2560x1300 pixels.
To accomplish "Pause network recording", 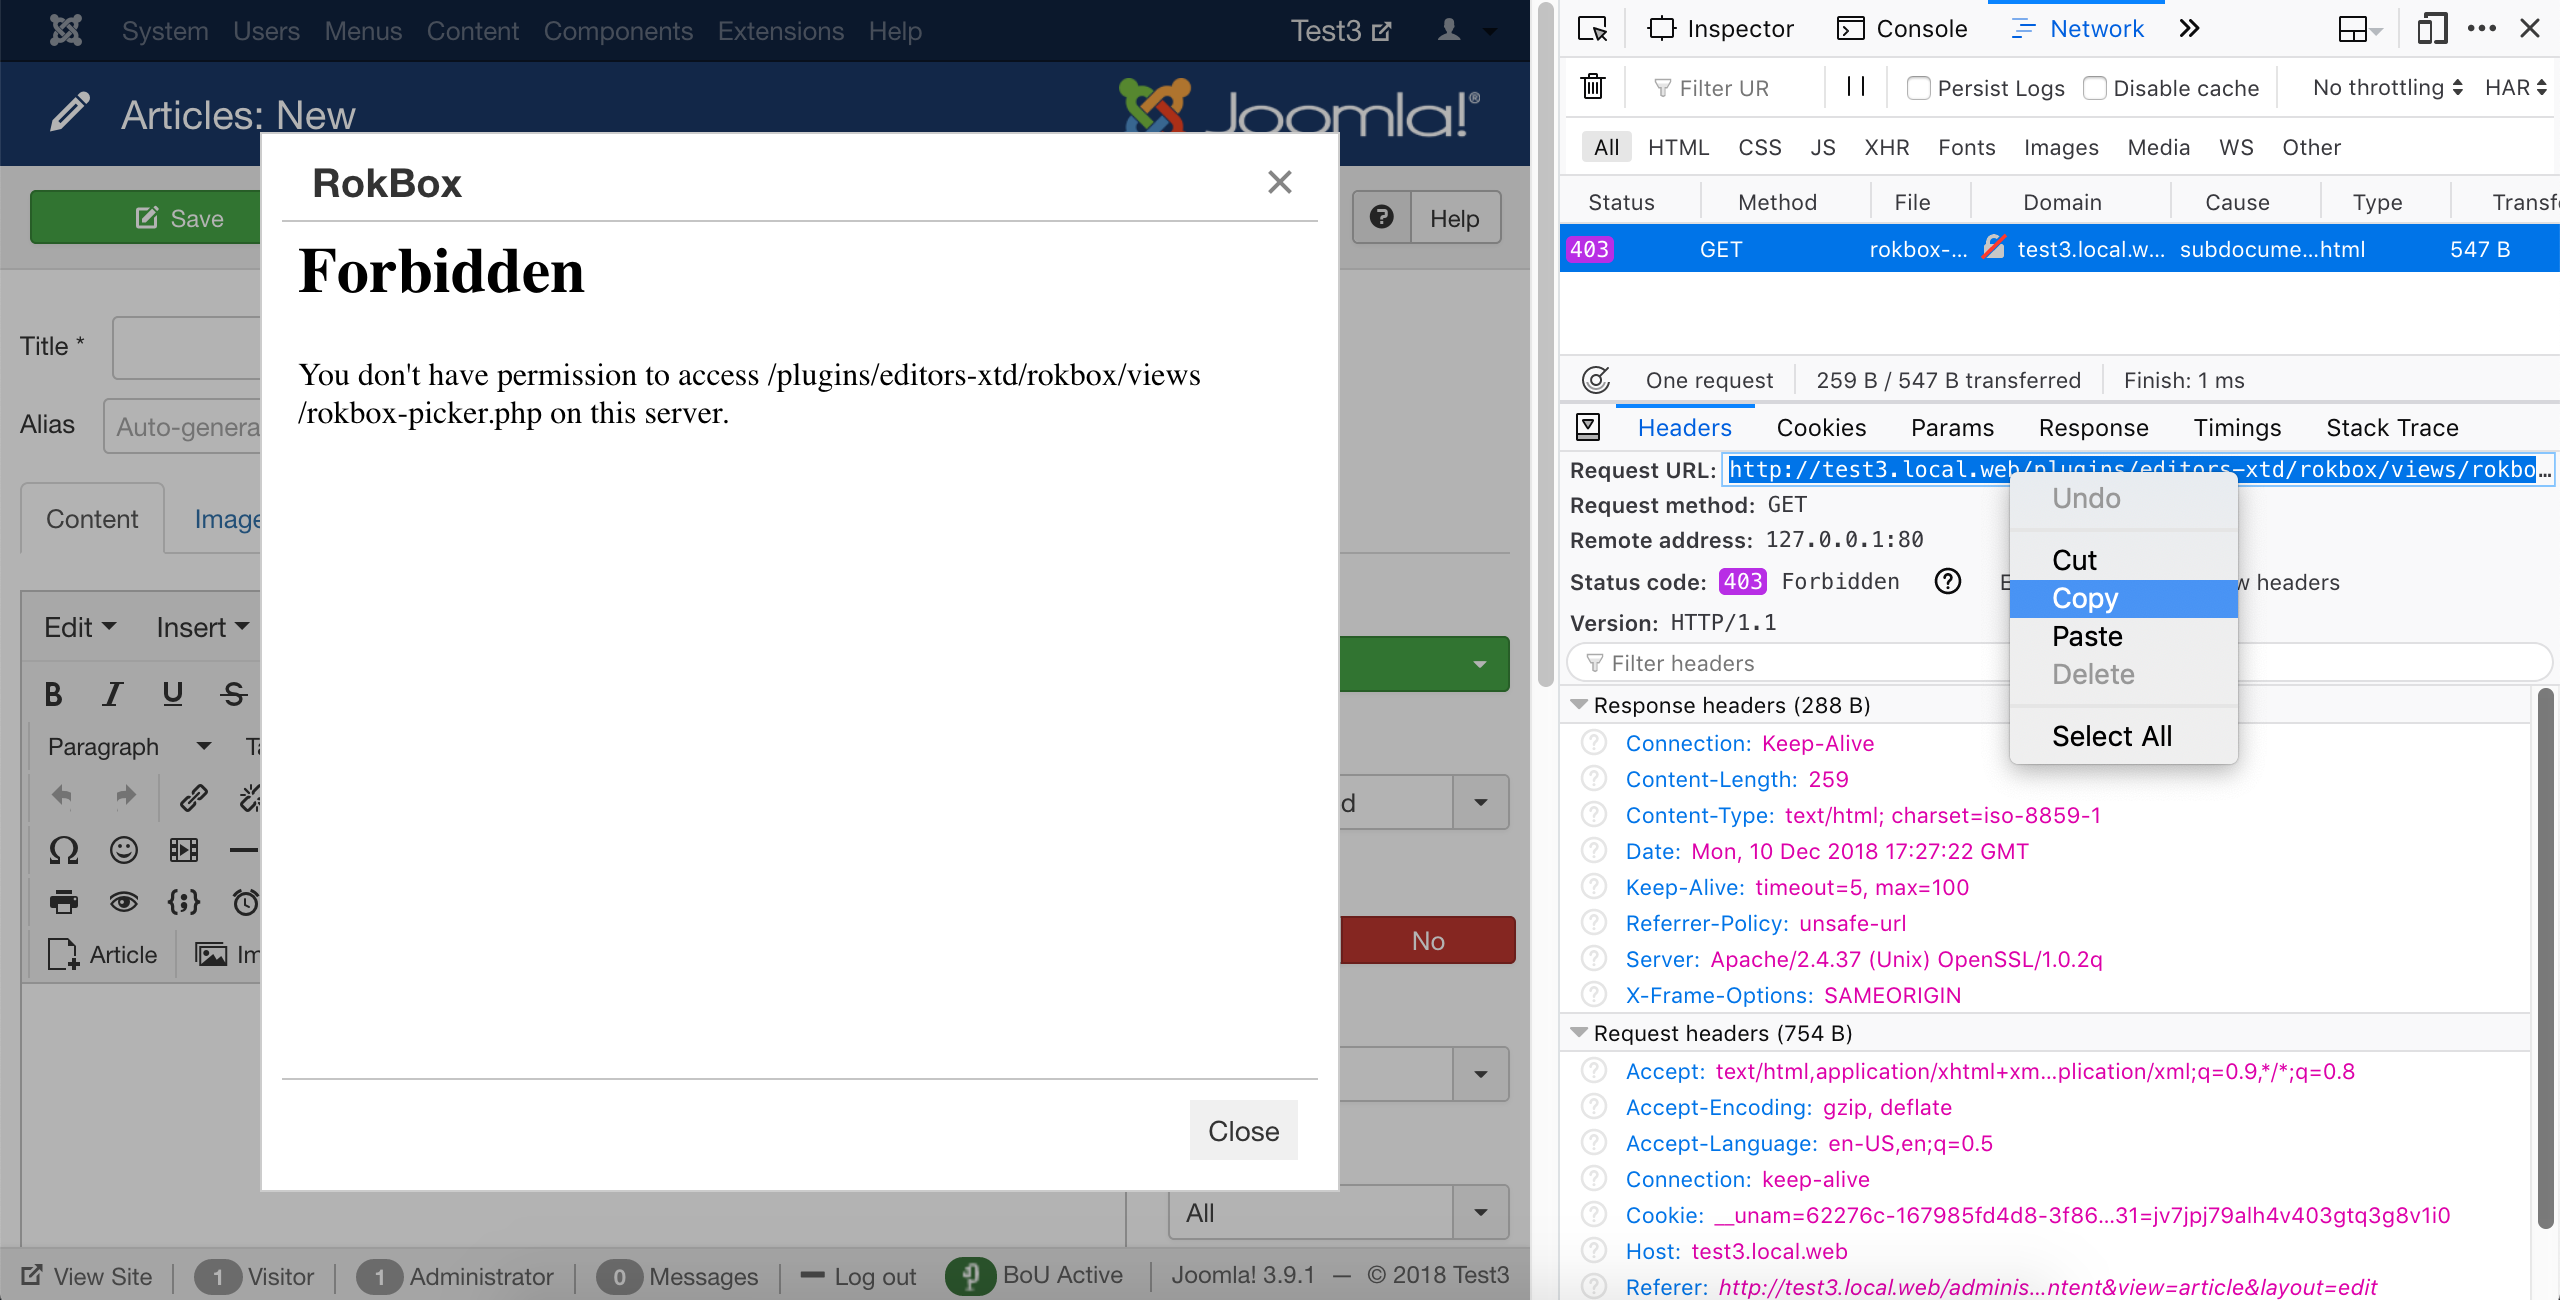I will (x=1856, y=87).
